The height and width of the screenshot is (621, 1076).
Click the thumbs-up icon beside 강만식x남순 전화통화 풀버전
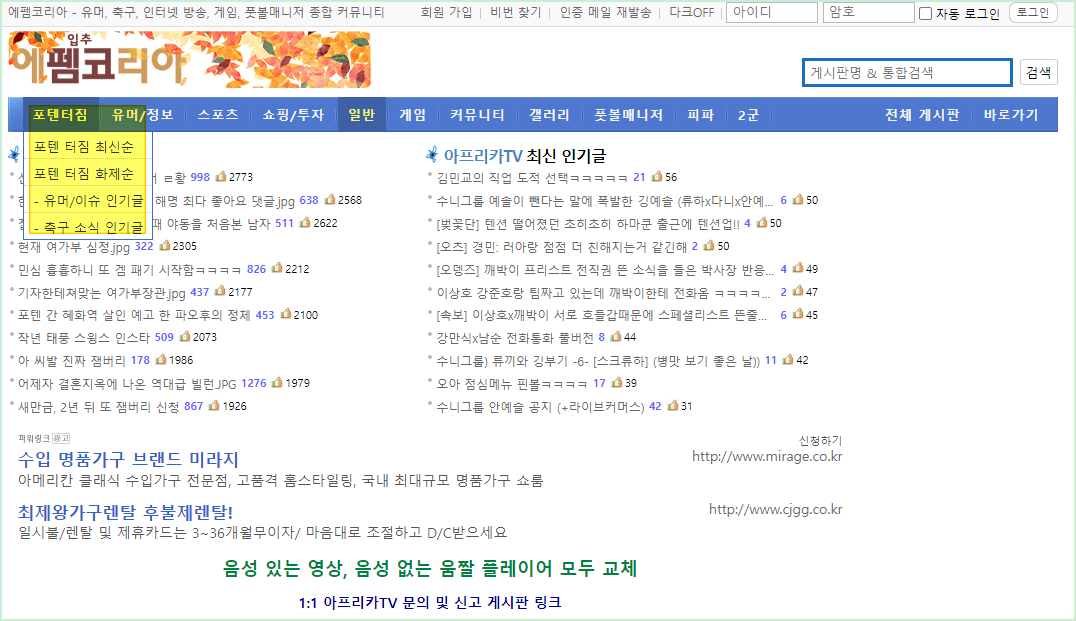(x=617, y=337)
